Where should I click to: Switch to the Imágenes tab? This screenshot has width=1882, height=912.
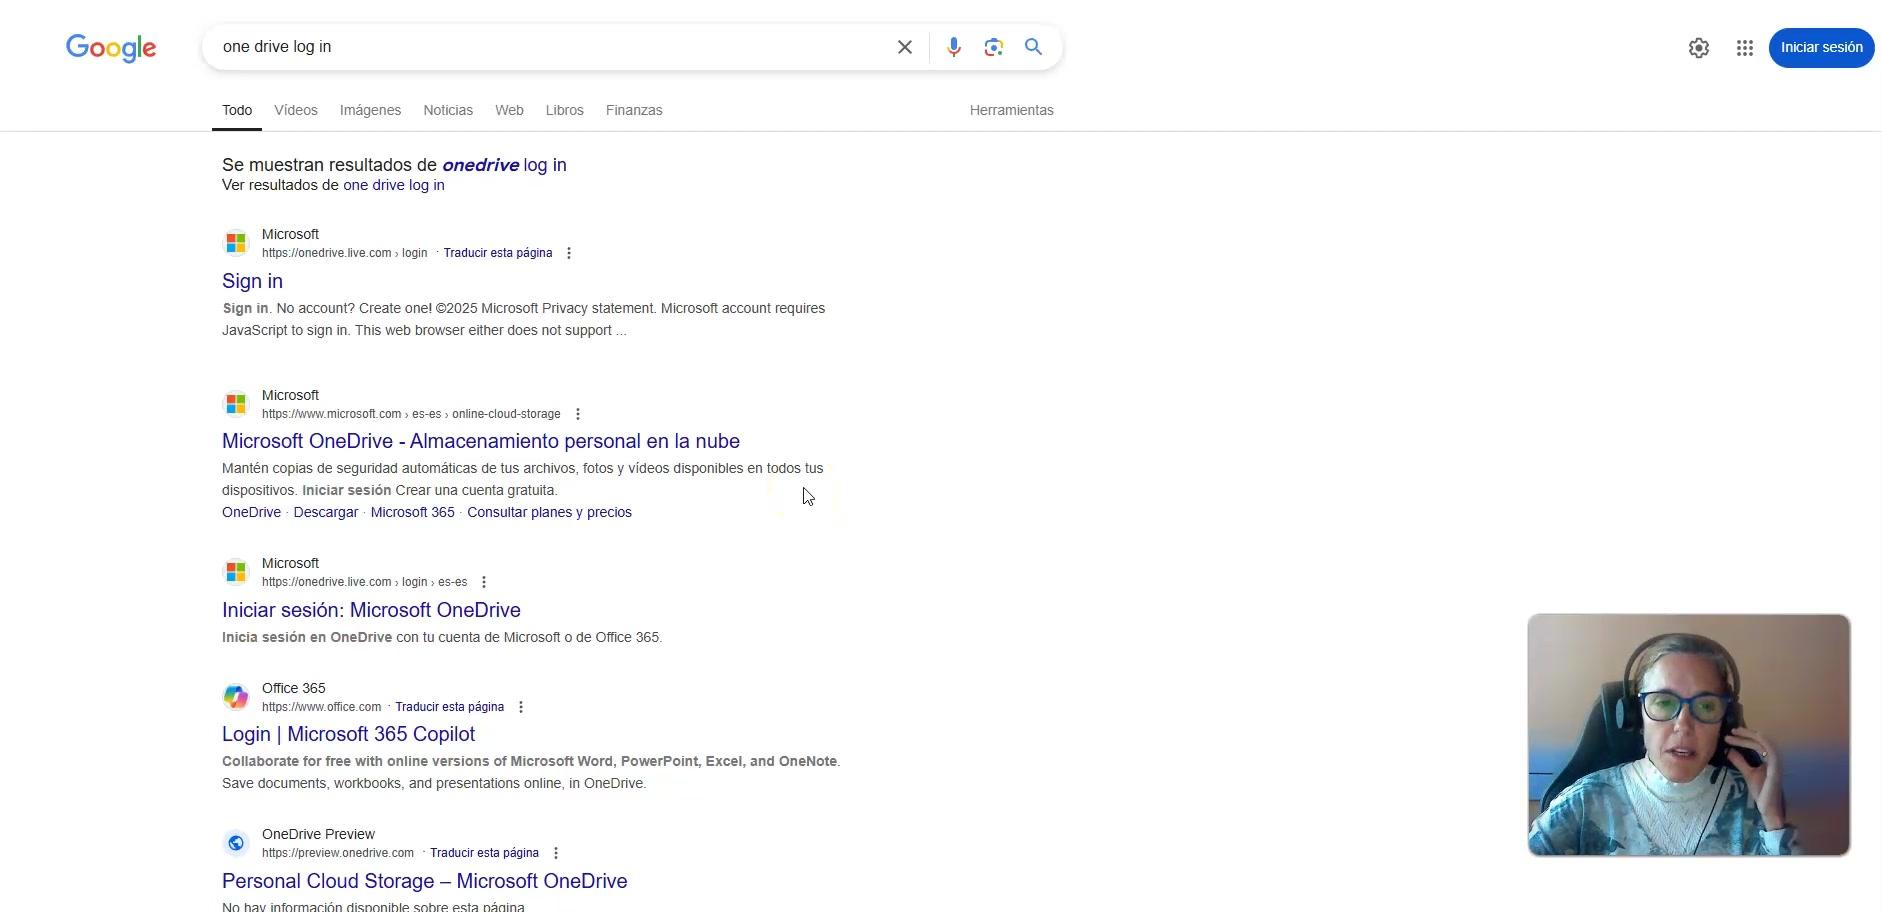(370, 110)
